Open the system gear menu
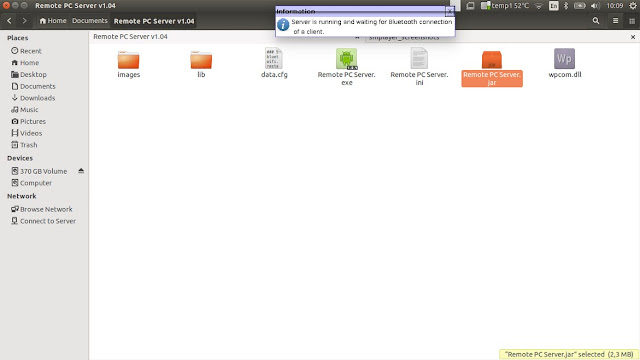Viewport: 640px width, 360px height. coord(633,6)
